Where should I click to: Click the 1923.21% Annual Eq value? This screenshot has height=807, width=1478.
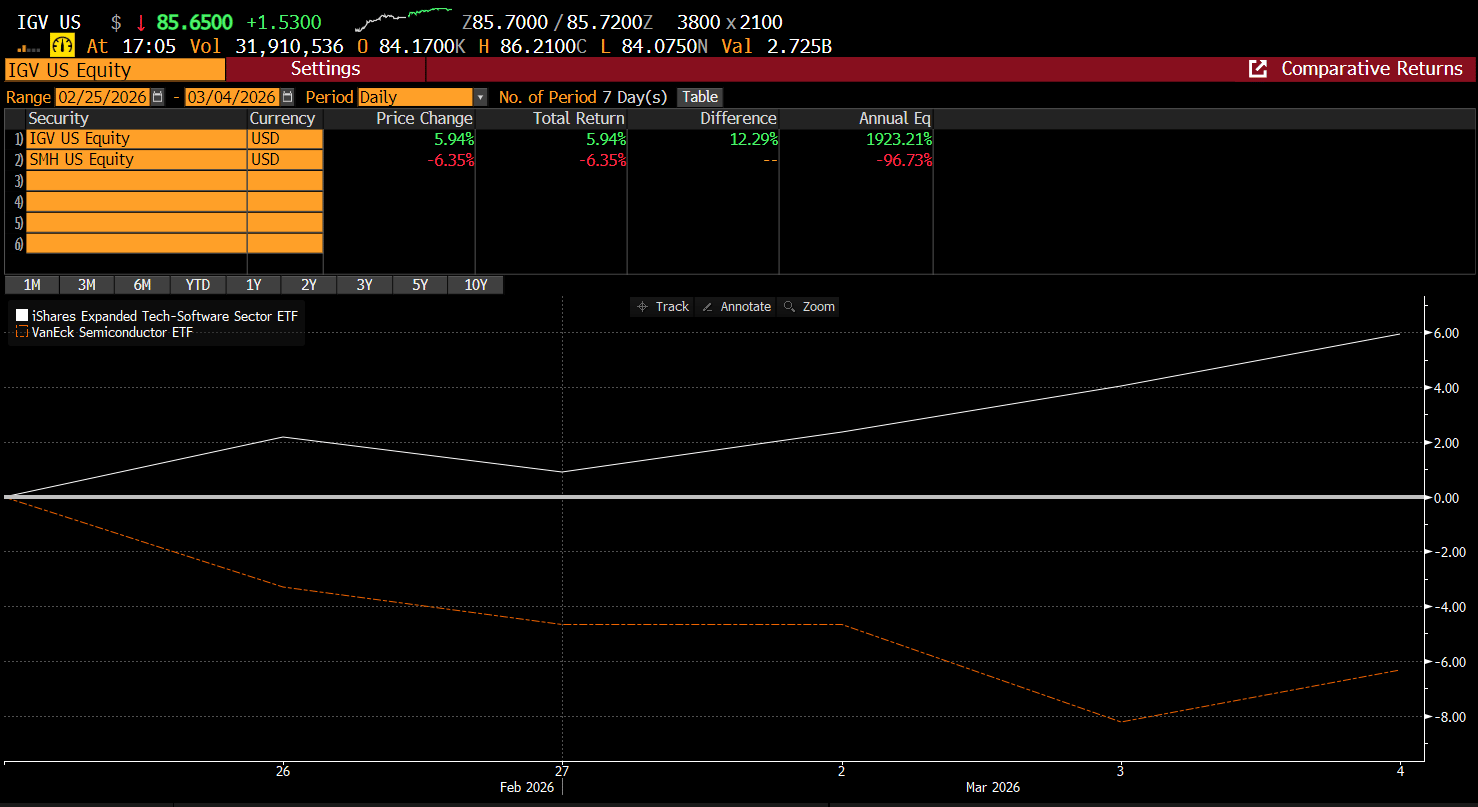click(898, 139)
